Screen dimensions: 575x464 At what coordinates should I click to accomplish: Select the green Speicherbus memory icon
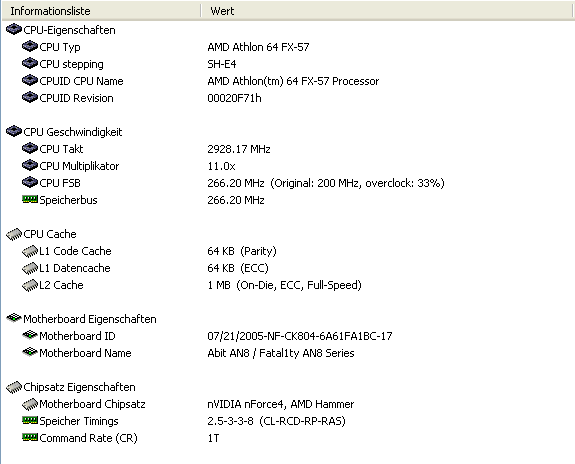(30, 200)
